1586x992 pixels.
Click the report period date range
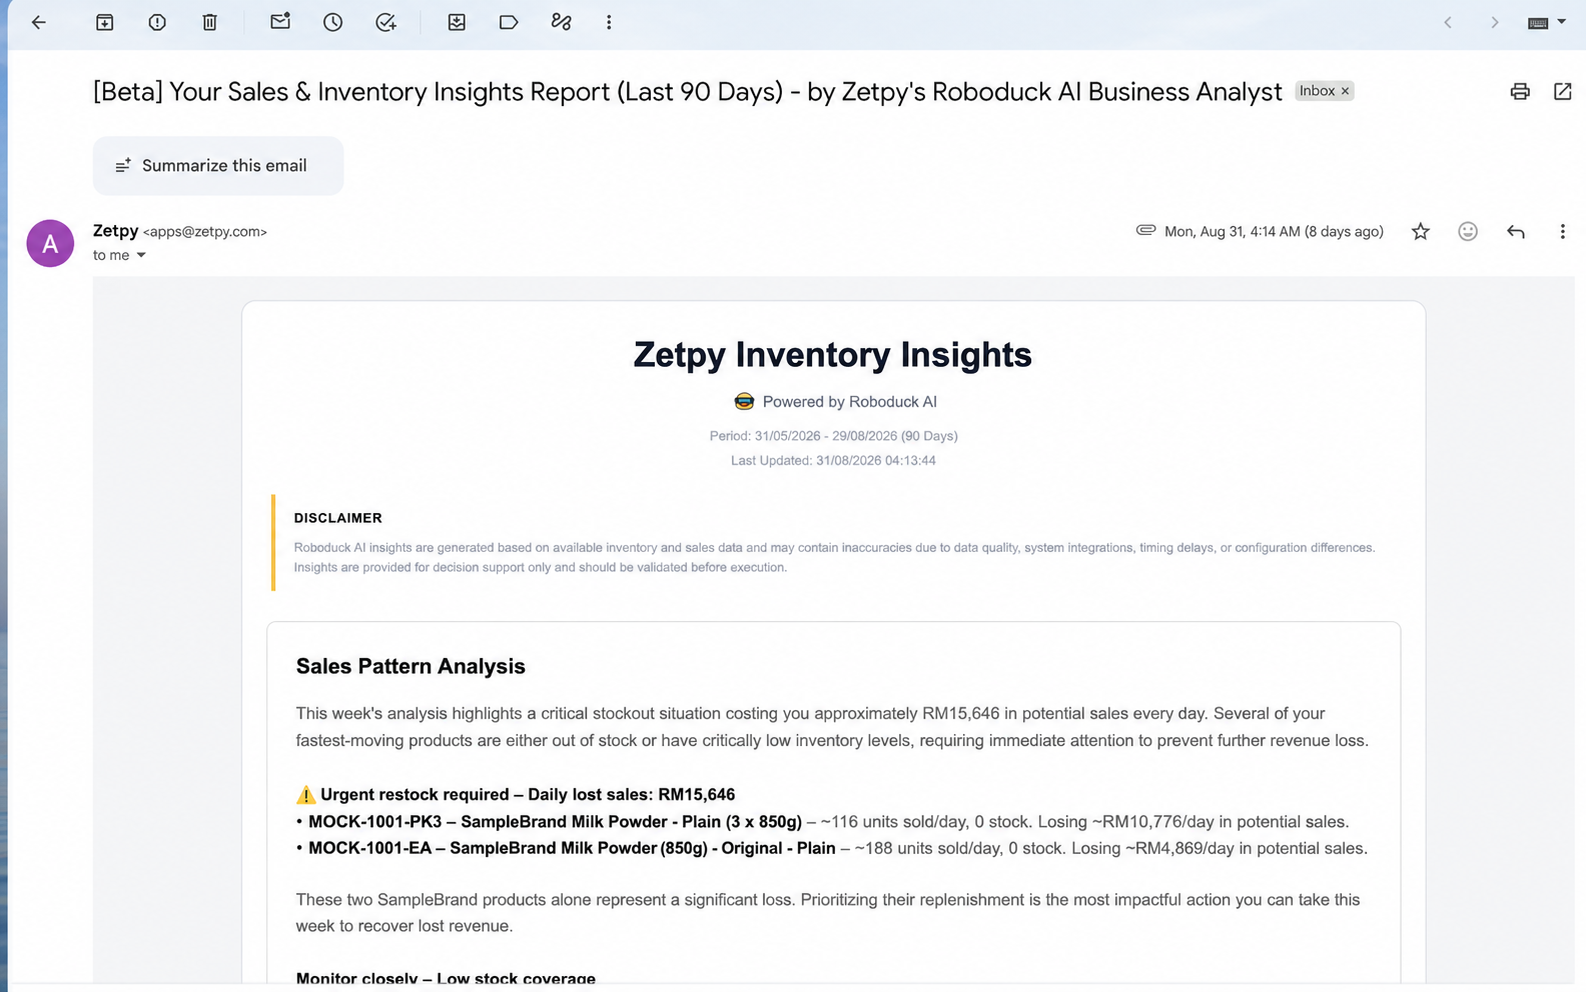click(x=834, y=436)
